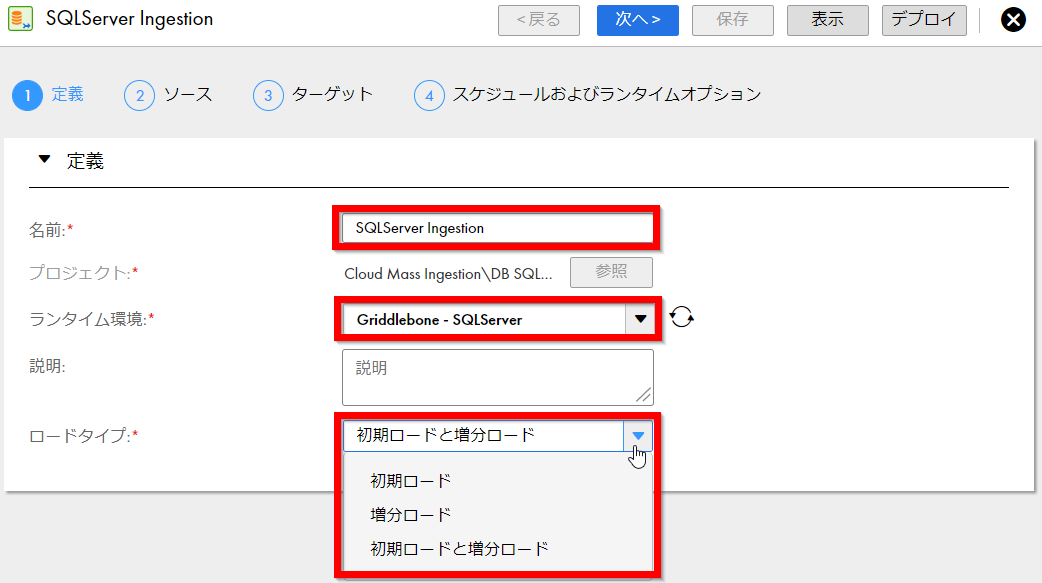Screen dimensions: 1042x583
Task: Go to step 3 ターゲット
Action: click(x=313, y=95)
